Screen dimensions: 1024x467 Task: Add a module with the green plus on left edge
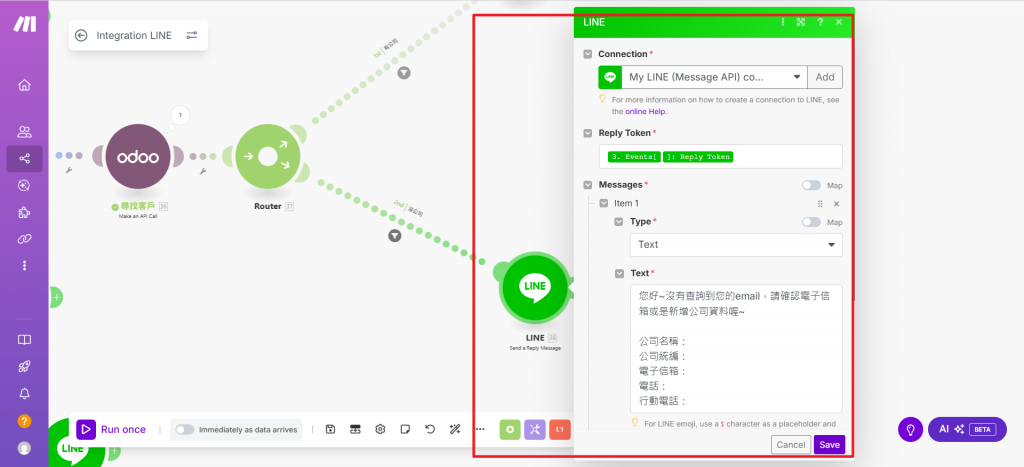pos(56,297)
